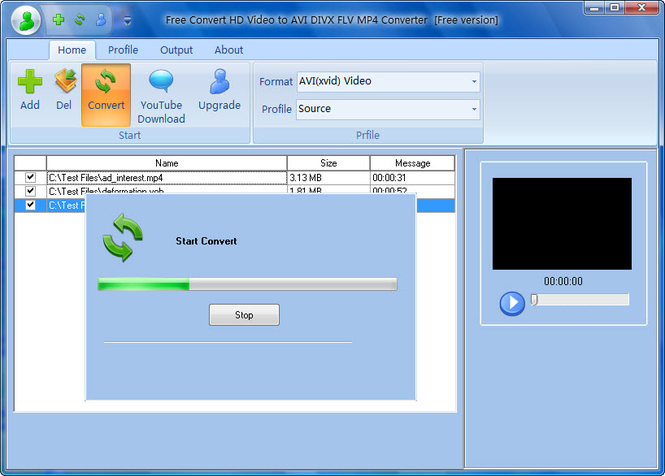The height and width of the screenshot is (476, 665).
Task: Uncheck the ad_interest.mp4 file checkbox
Action: pos(30,177)
